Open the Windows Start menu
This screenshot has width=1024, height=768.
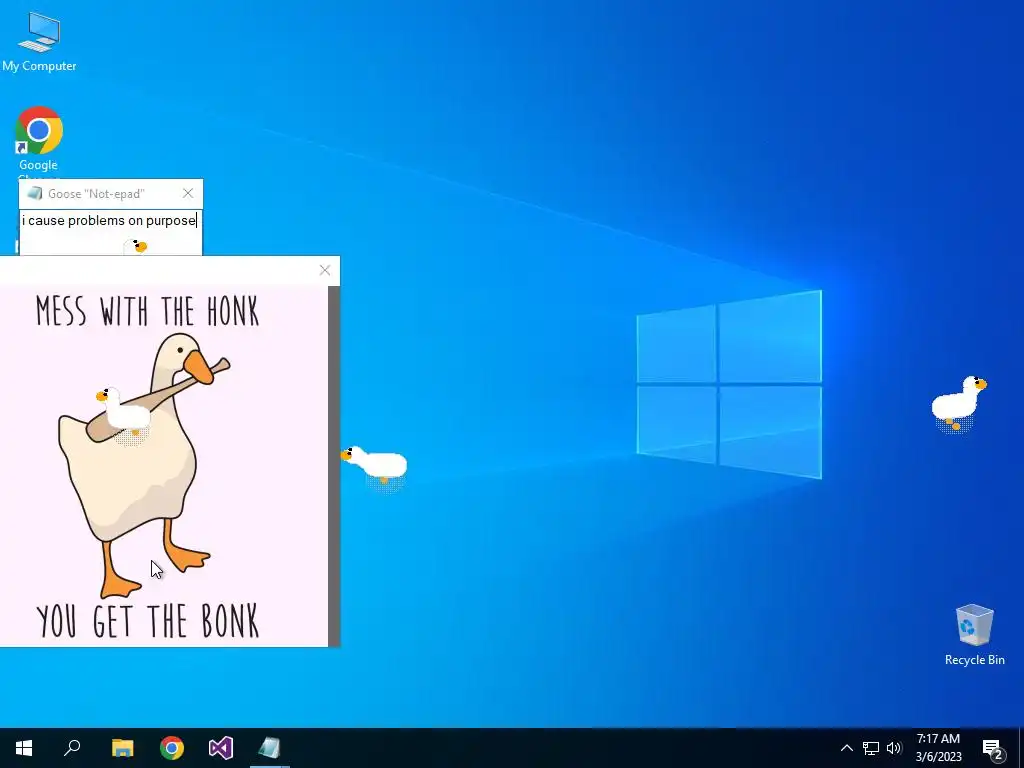[x=24, y=748]
